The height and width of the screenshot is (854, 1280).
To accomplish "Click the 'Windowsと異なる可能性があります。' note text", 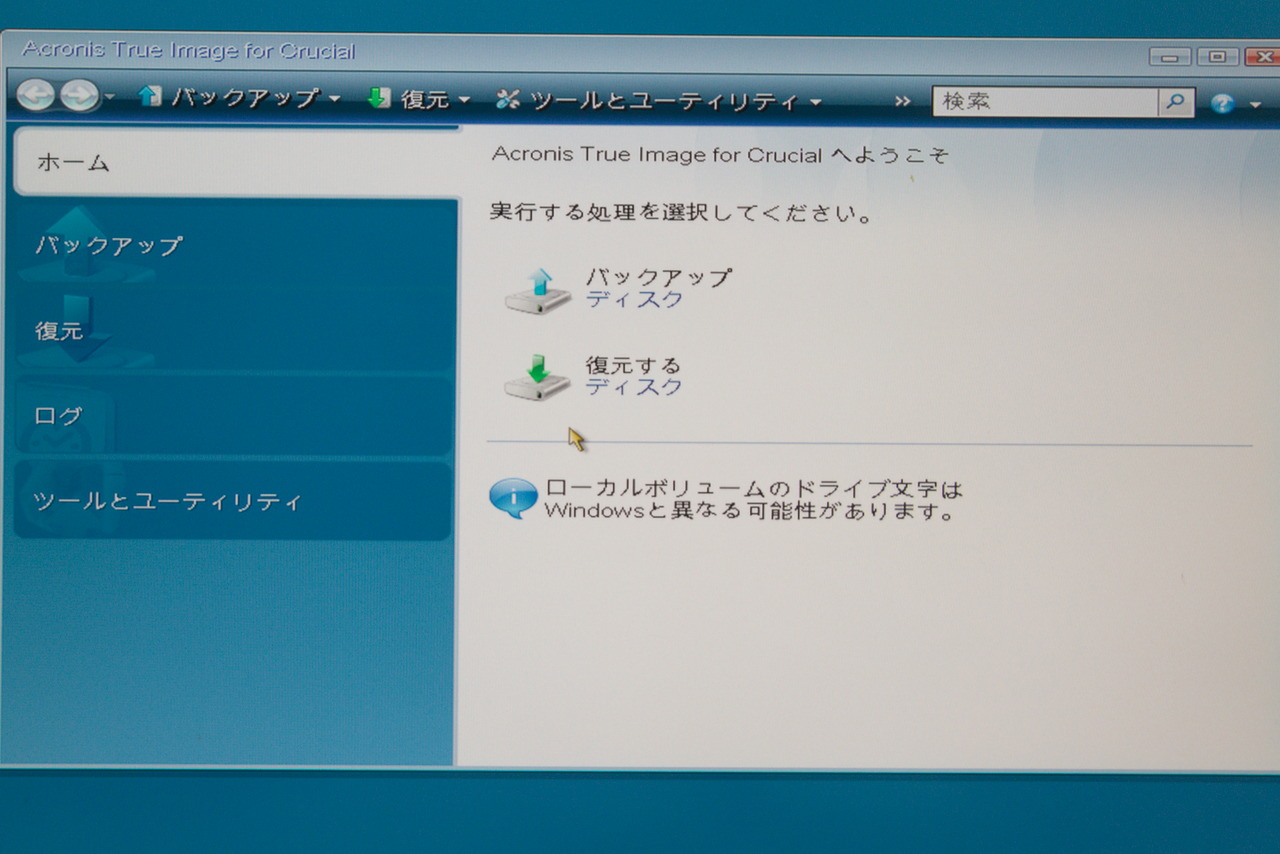I will point(750,511).
